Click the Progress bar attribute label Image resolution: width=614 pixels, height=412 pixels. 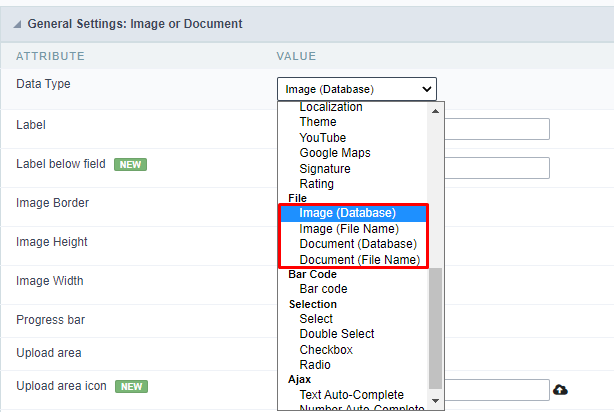point(51,320)
